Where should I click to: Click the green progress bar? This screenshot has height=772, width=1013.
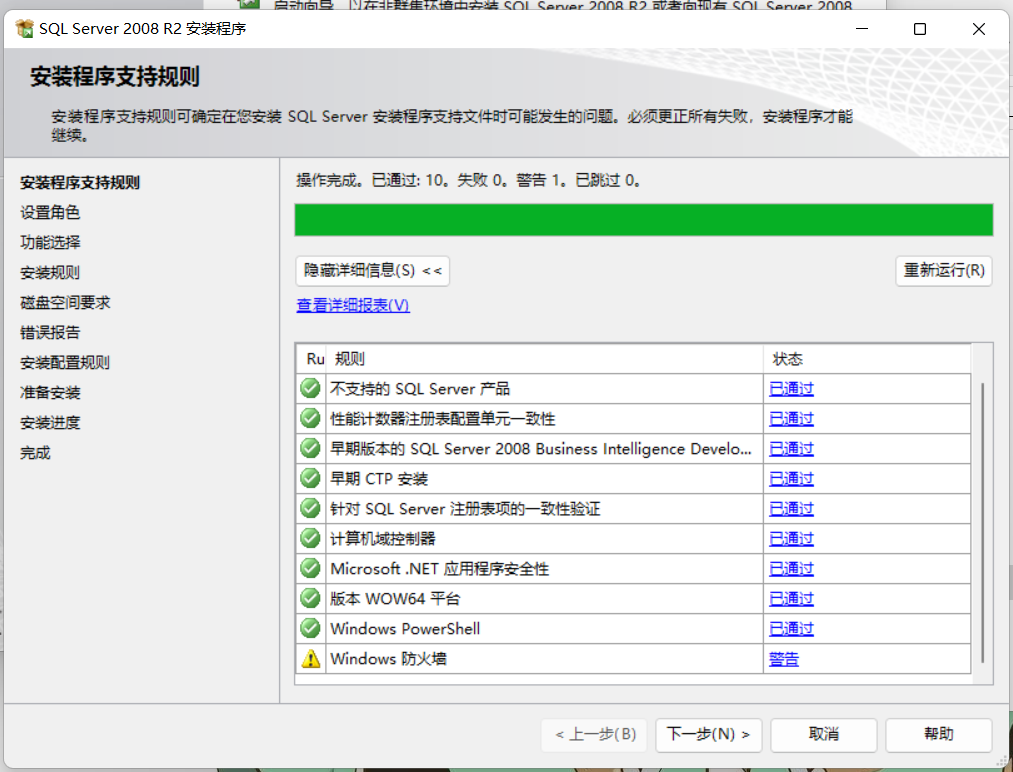click(643, 220)
